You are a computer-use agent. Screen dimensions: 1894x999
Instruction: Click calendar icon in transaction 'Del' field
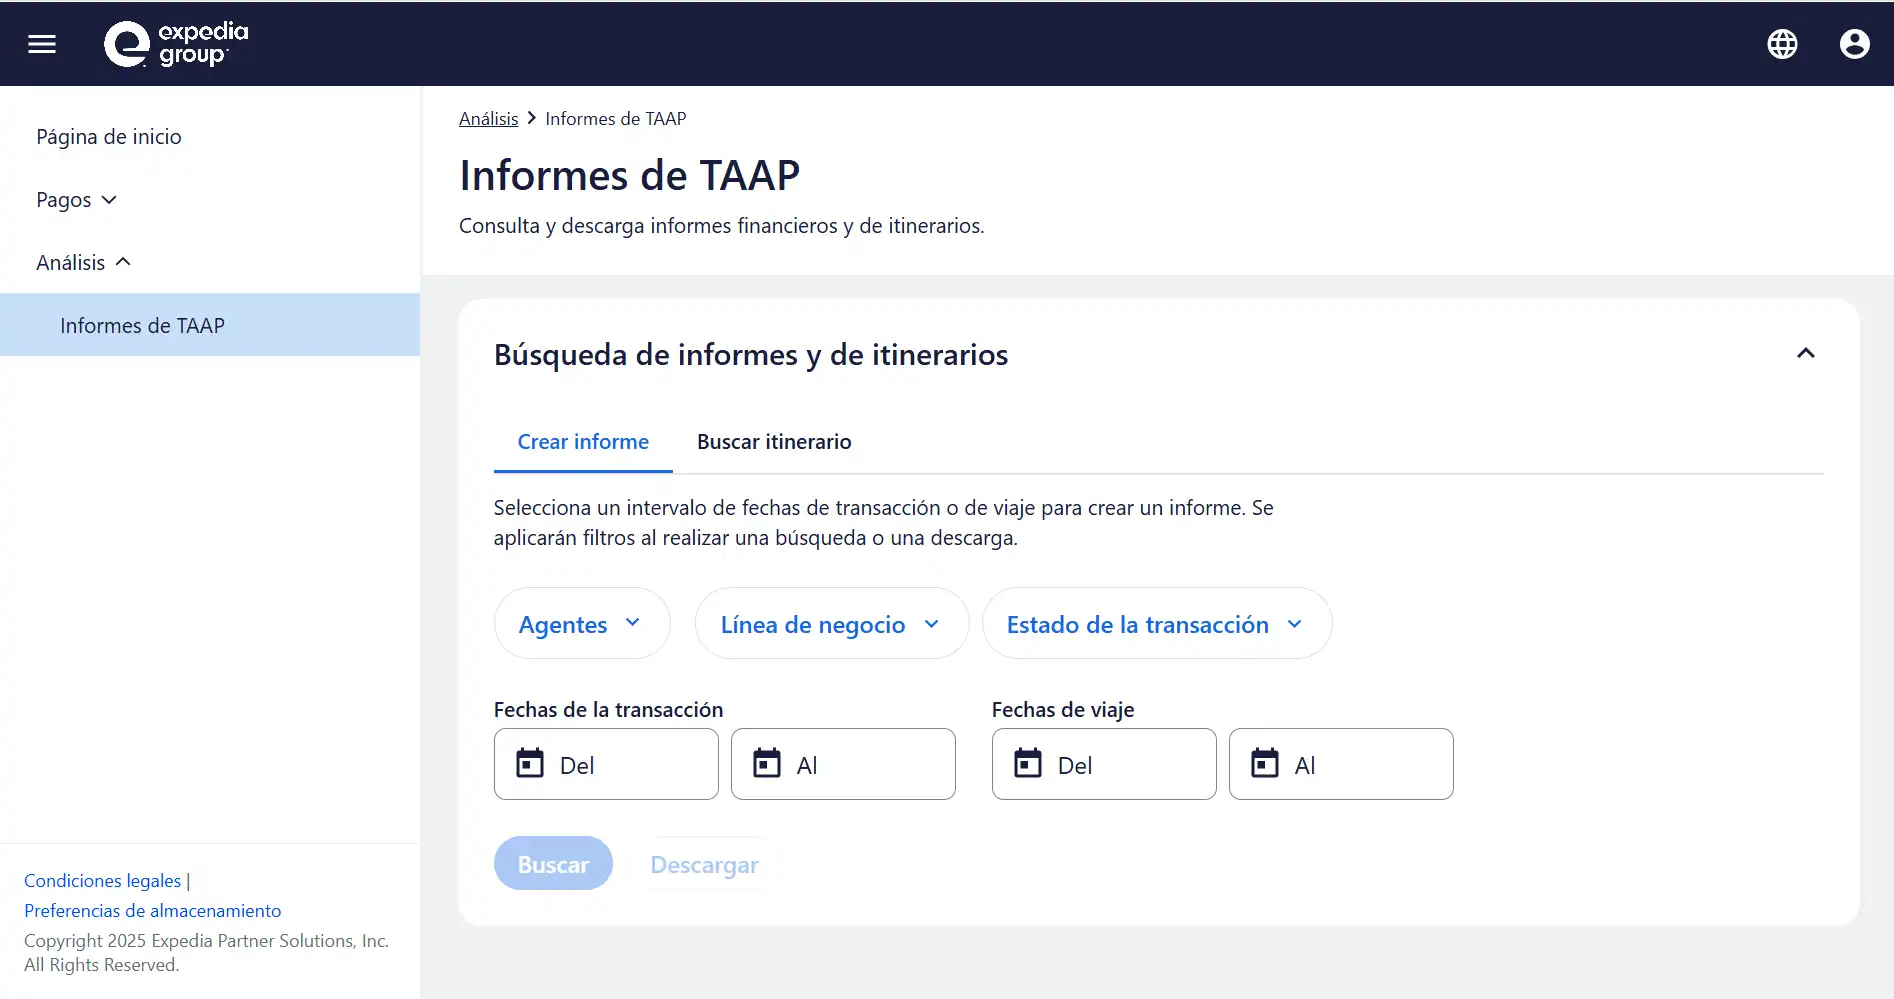[x=530, y=764]
